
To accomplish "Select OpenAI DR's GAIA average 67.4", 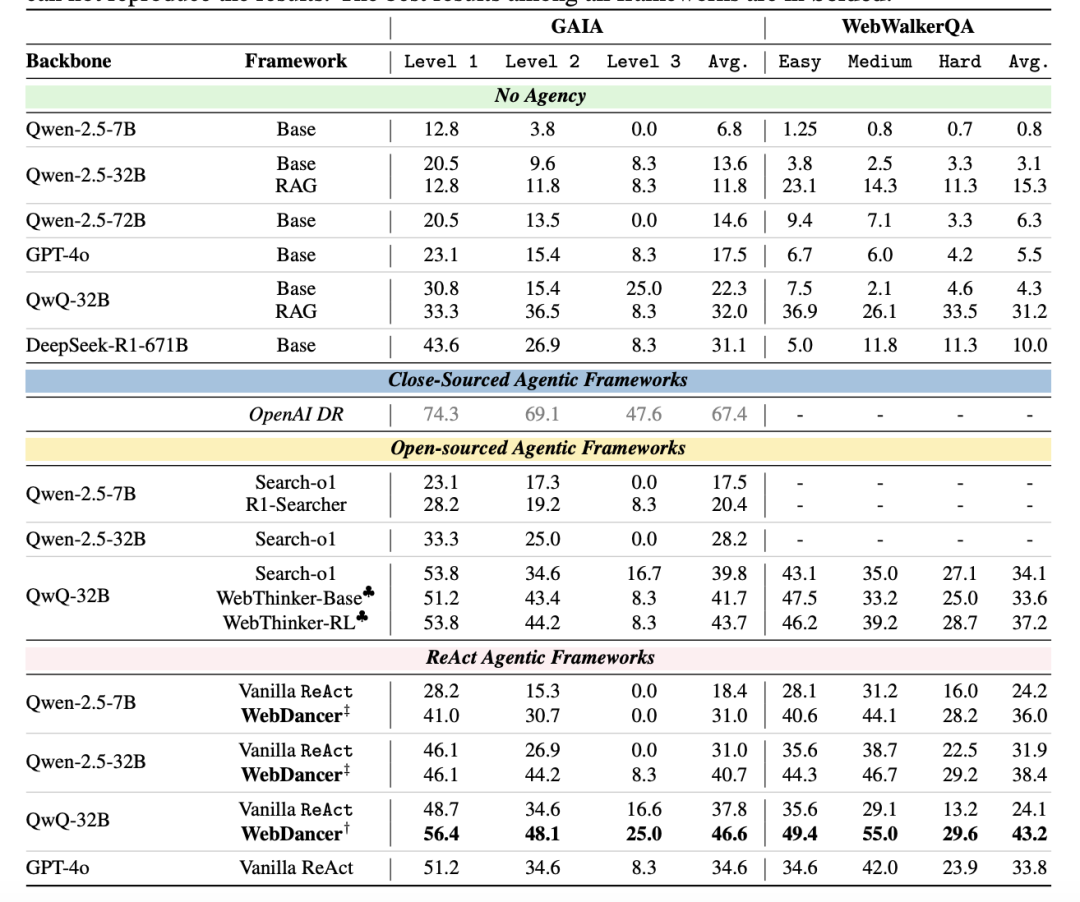I will pos(729,415).
